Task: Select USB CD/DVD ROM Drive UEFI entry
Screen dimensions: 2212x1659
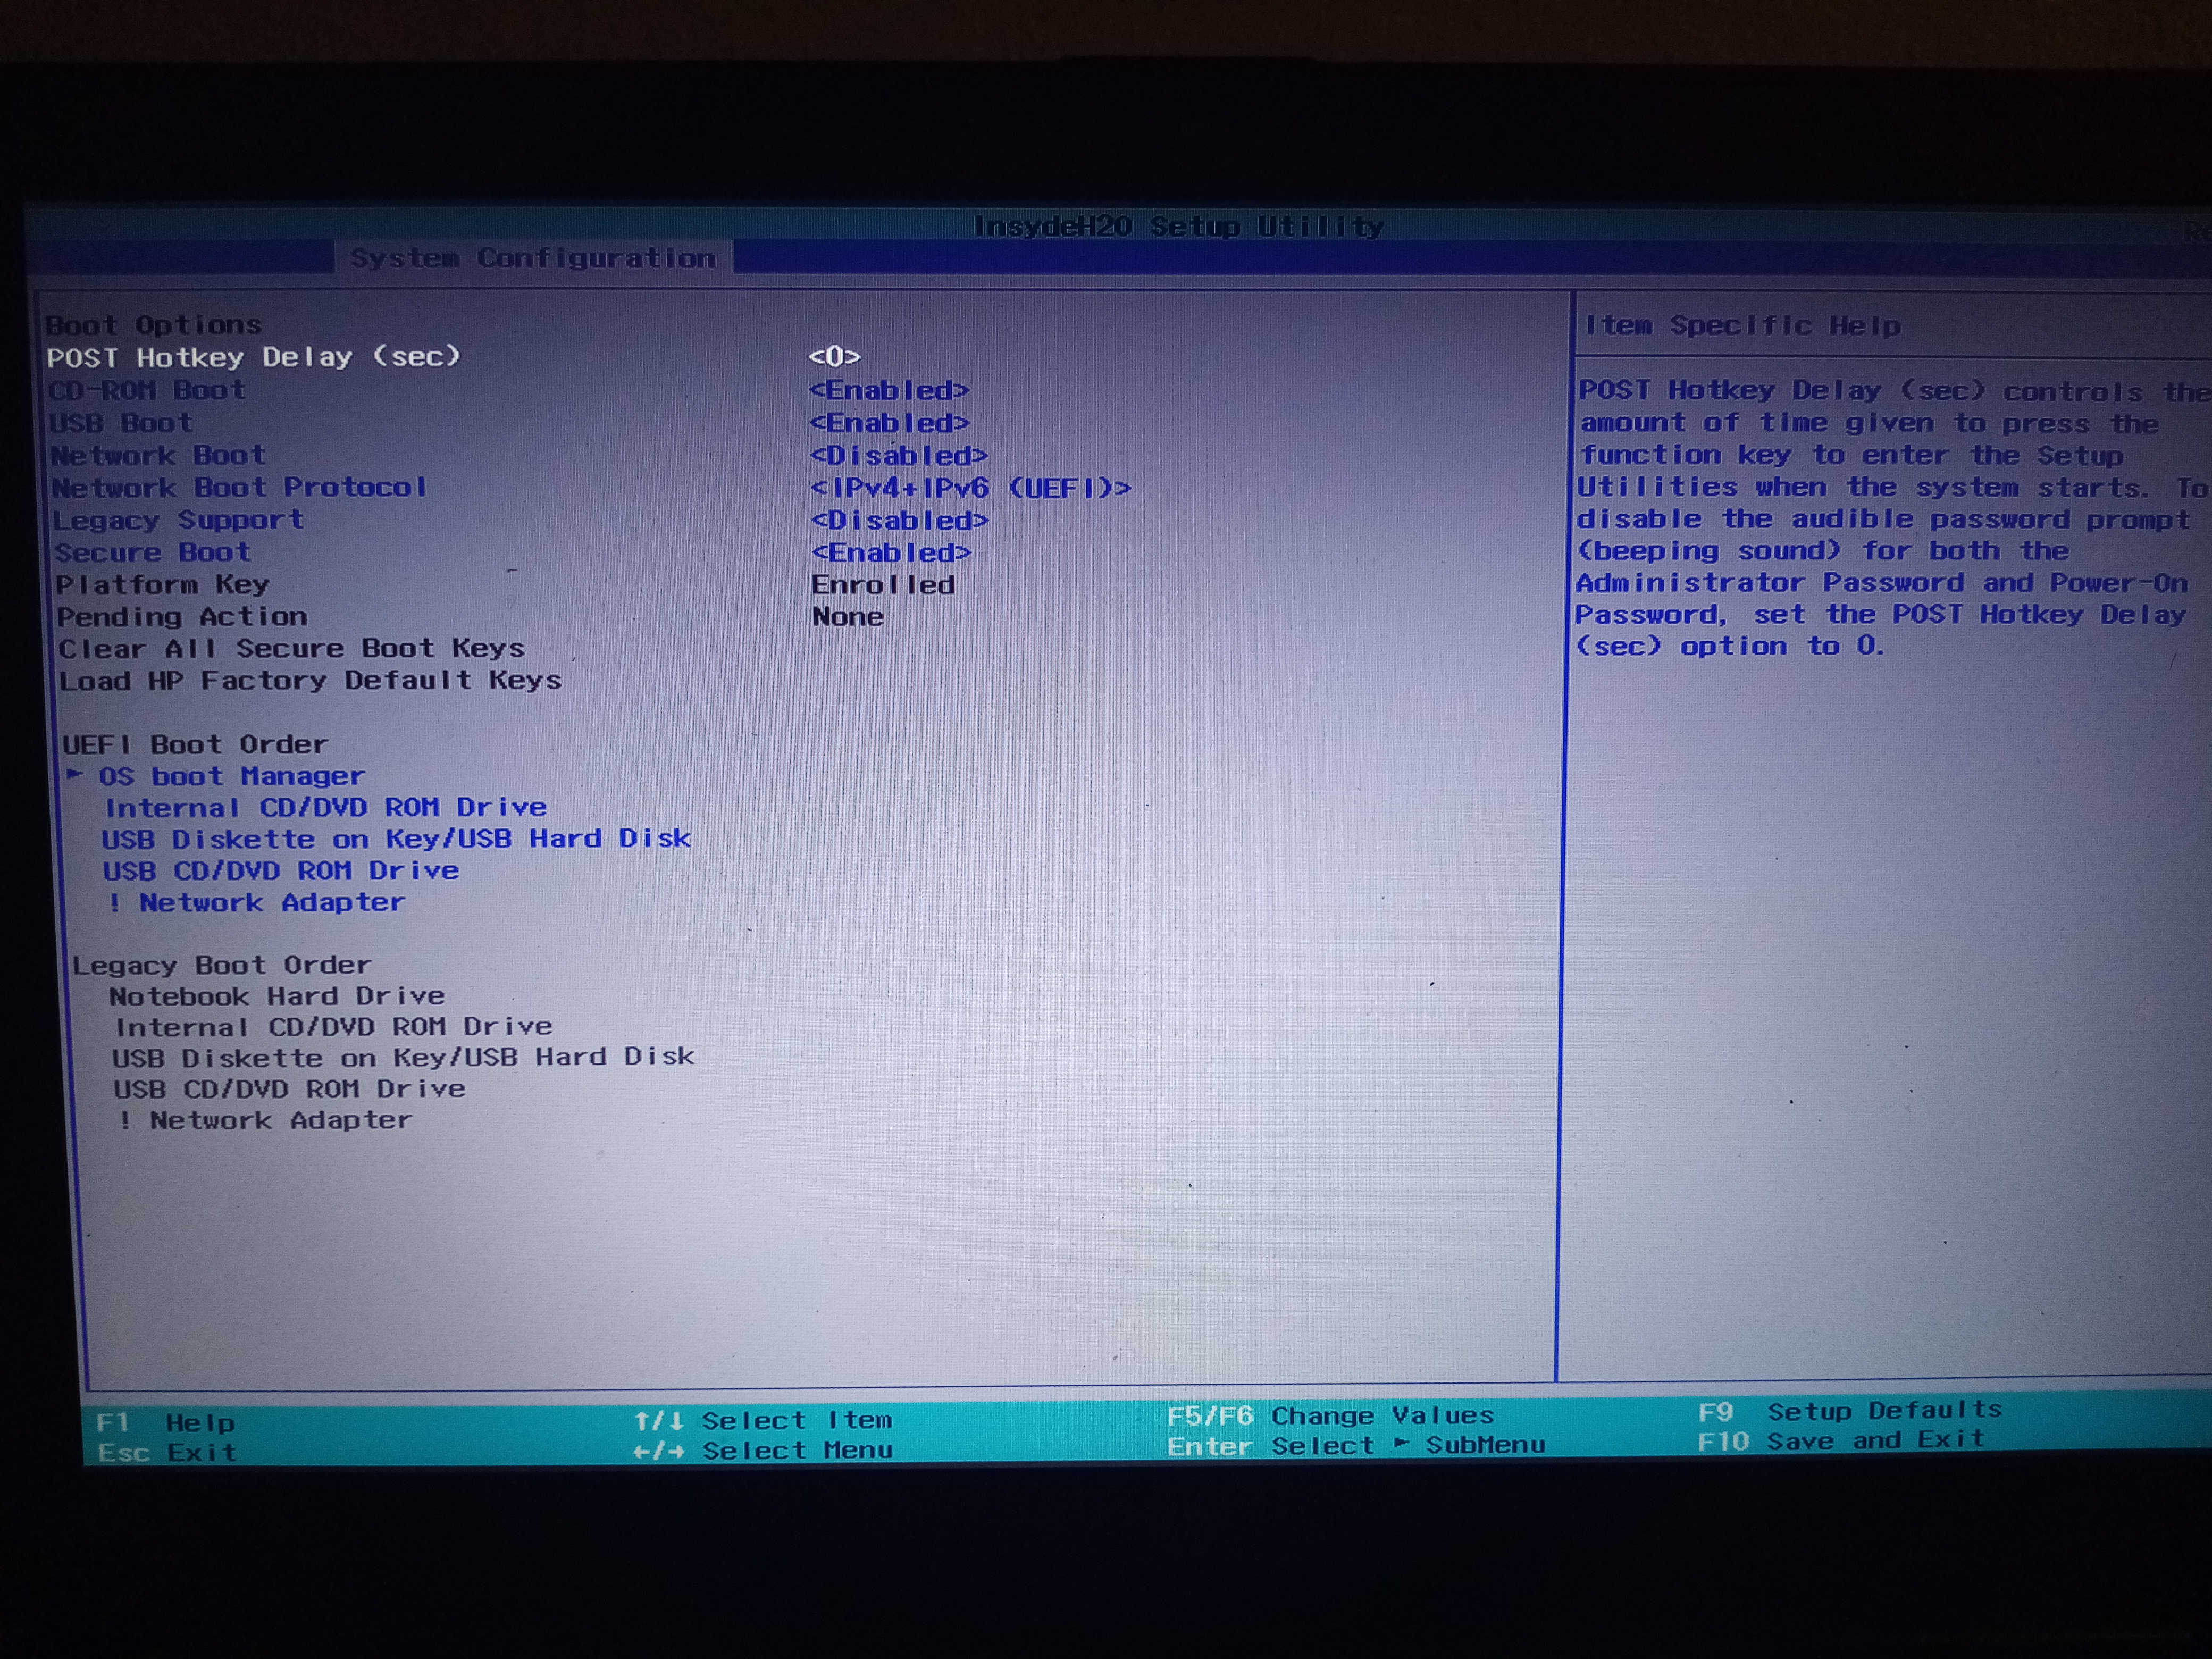Action: coord(281,871)
